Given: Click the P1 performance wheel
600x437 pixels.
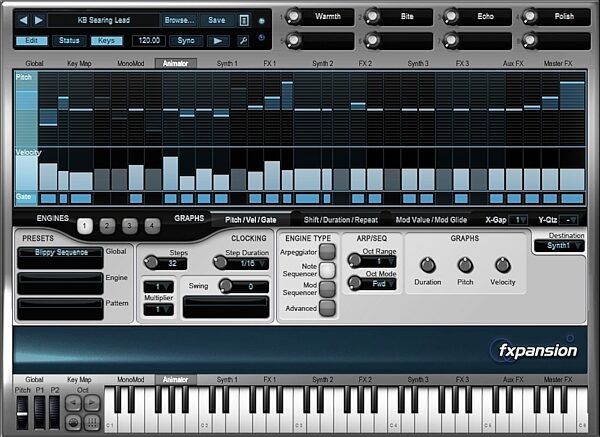Looking at the screenshot, I should click(x=40, y=413).
